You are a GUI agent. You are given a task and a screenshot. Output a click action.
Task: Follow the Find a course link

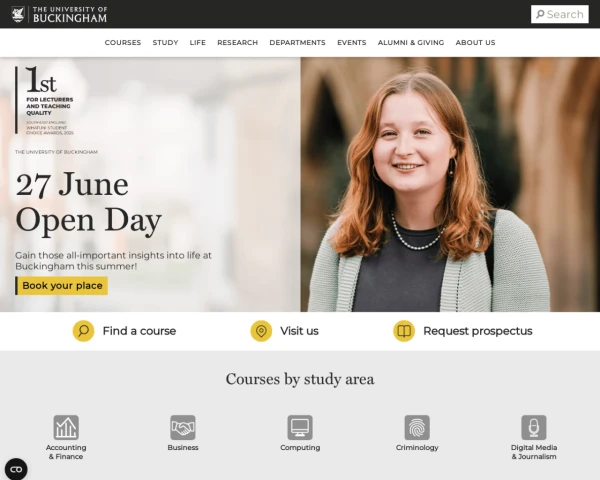pyautogui.click(x=139, y=331)
